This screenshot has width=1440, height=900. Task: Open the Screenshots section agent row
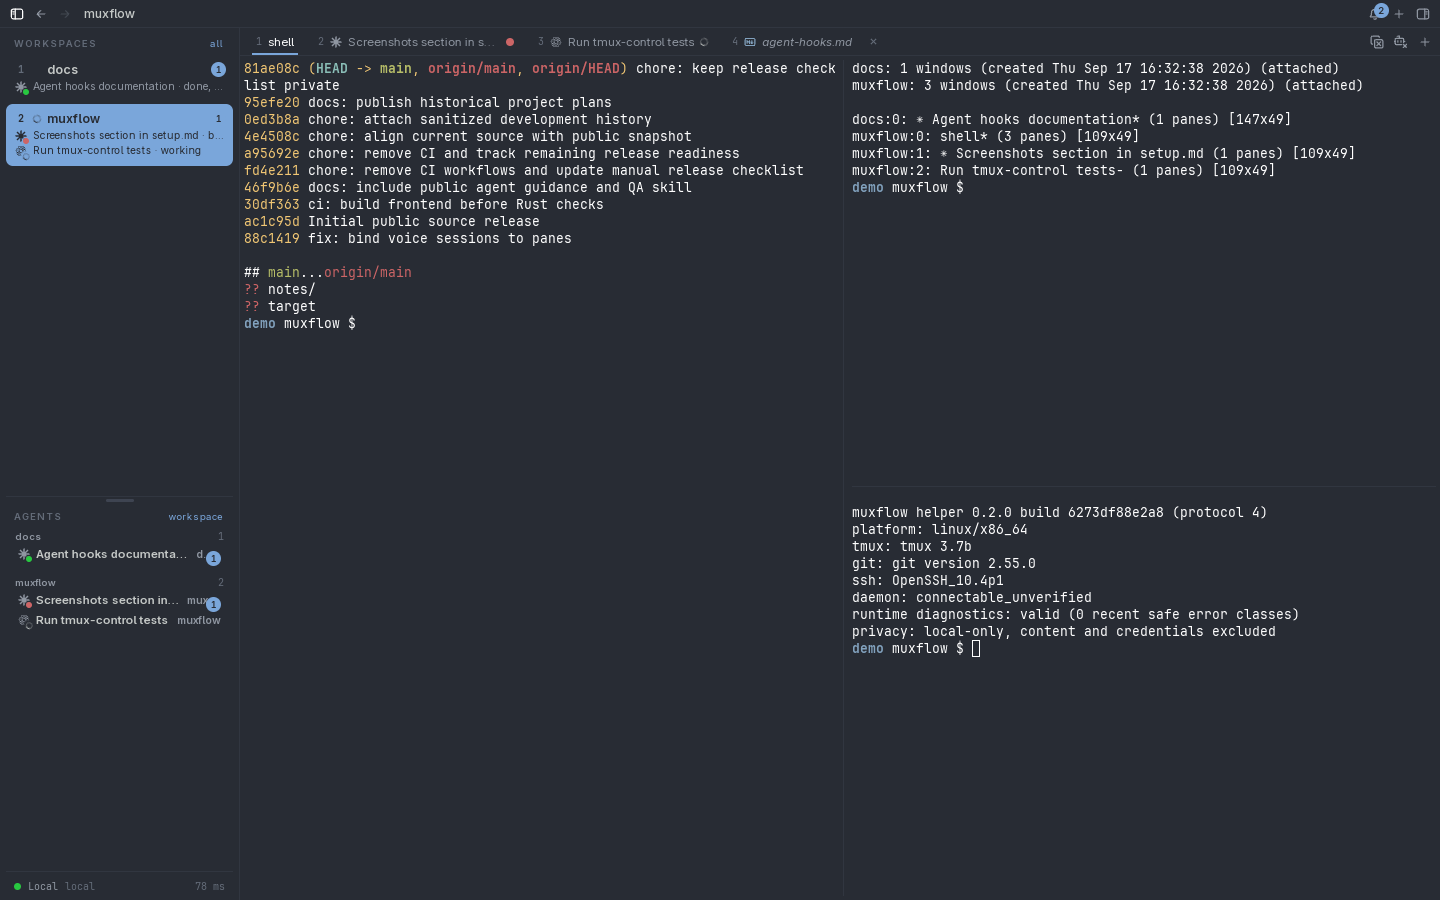point(119,601)
